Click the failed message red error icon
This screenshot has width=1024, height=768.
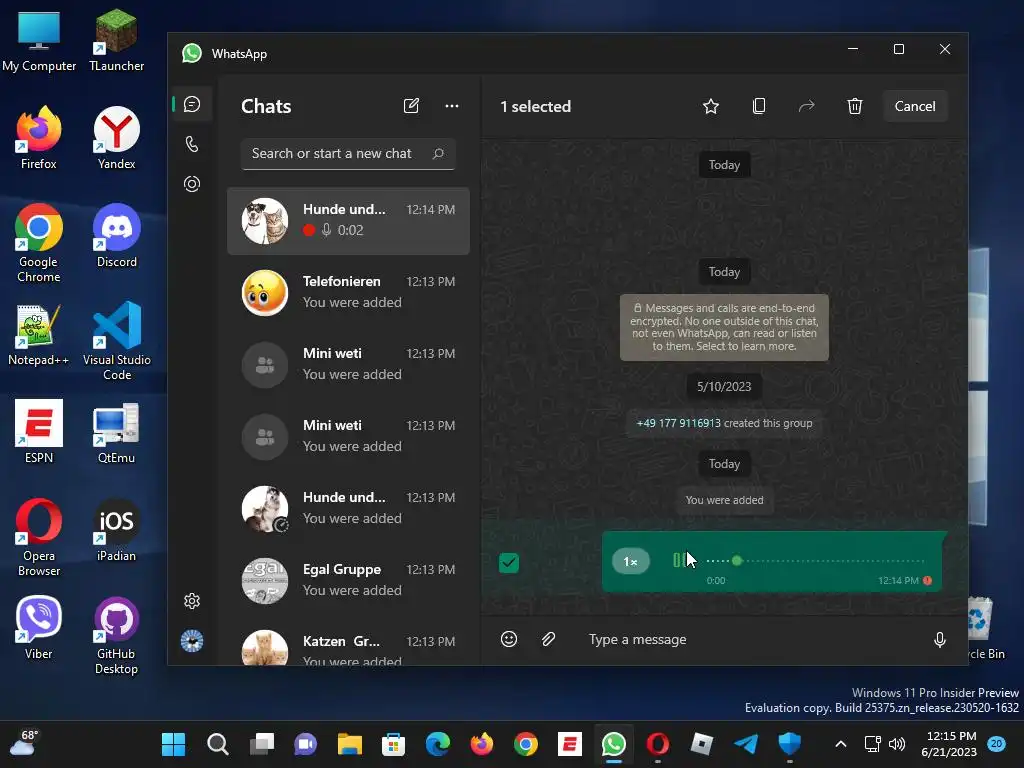pyautogui.click(x=927, y=581)
